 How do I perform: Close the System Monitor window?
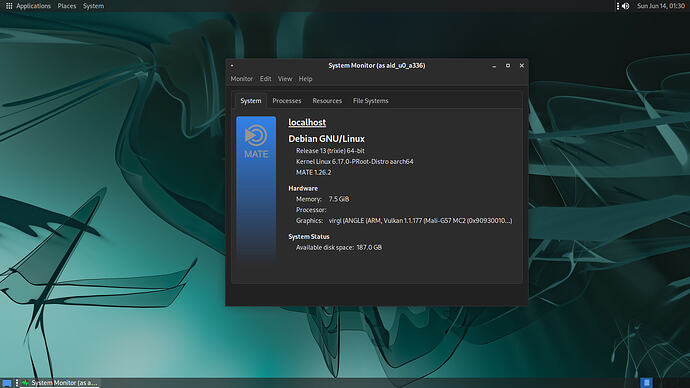(521, 66)
